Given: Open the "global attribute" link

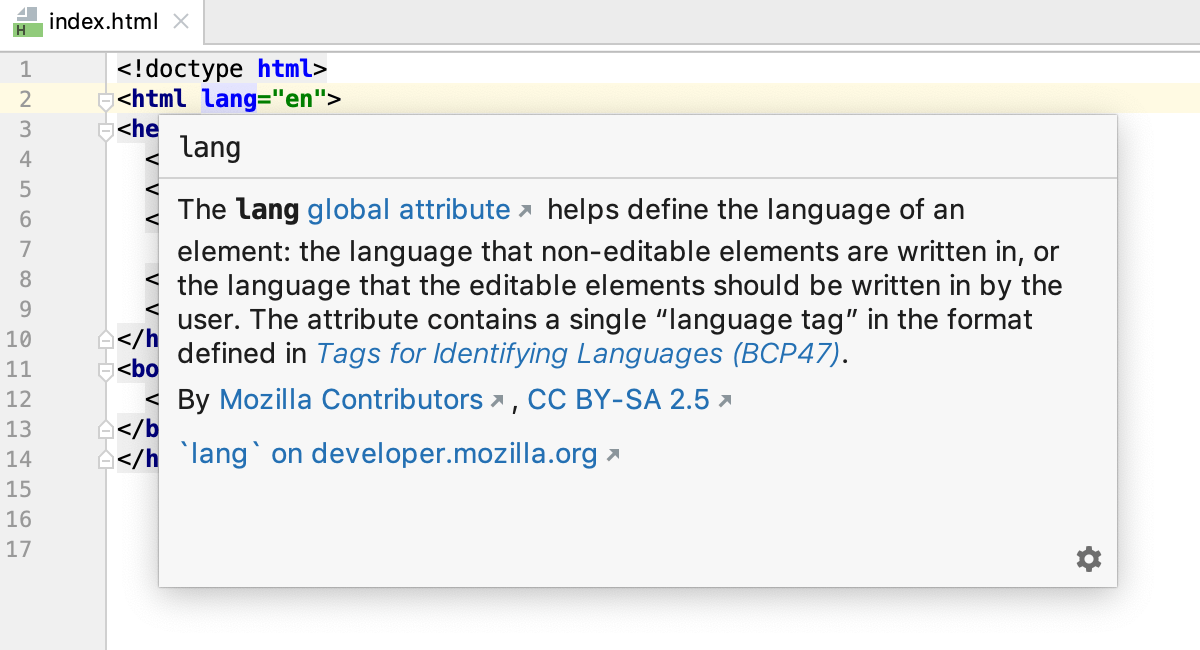Looking at the screenshot, I should coord(408,209).
